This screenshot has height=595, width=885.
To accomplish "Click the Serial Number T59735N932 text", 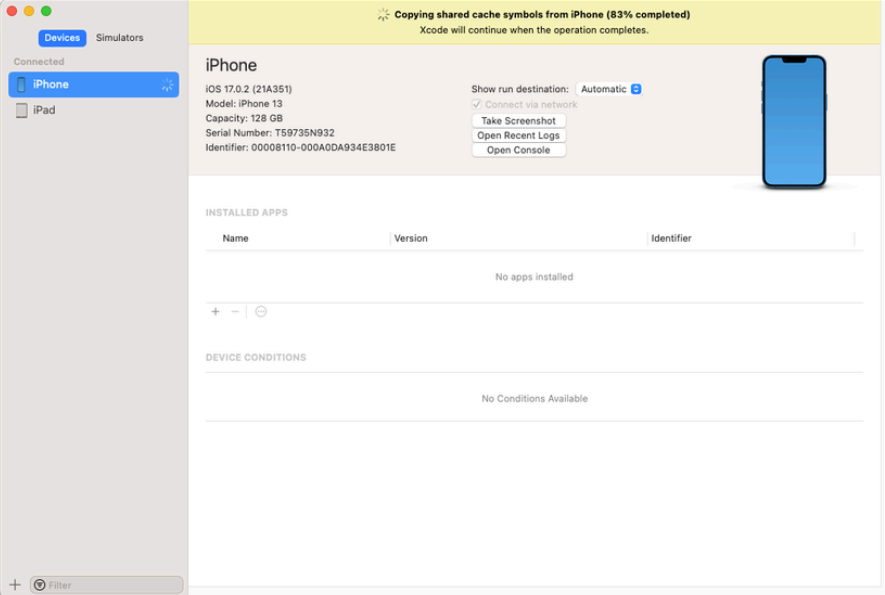I will [x=270, y=133].
